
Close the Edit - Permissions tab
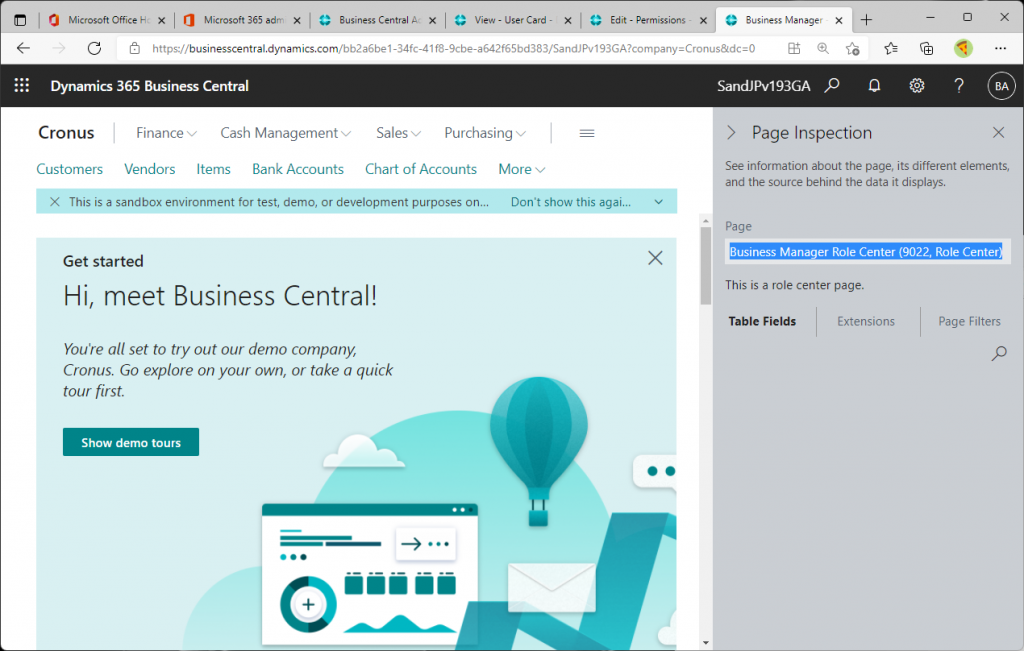point(703,20)
